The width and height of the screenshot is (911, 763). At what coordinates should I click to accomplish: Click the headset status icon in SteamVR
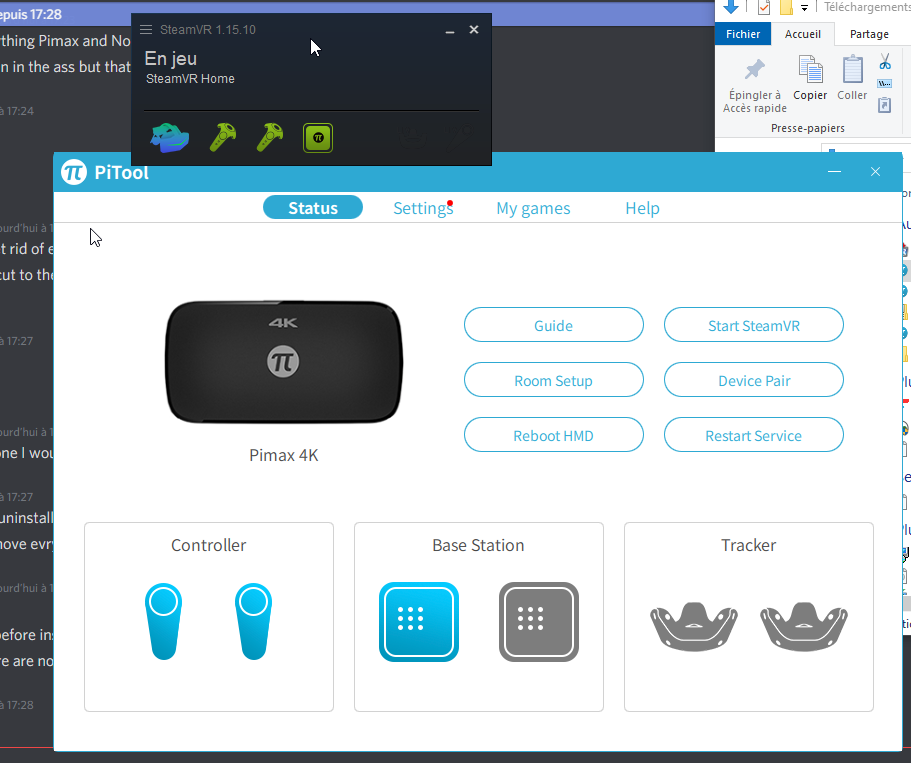click(x=170, y=138)
